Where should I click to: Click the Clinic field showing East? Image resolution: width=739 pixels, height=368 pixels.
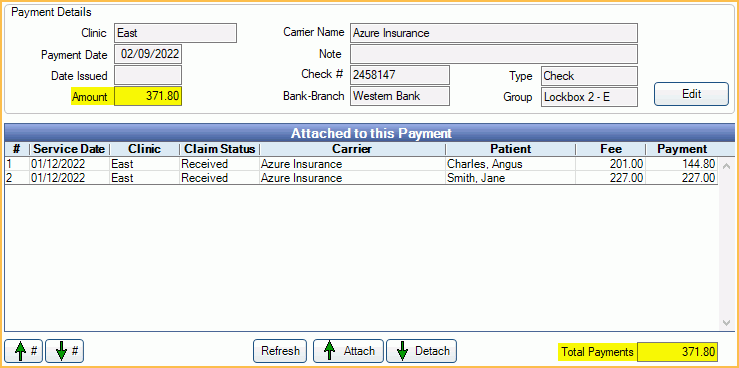[x=175, y=33]
